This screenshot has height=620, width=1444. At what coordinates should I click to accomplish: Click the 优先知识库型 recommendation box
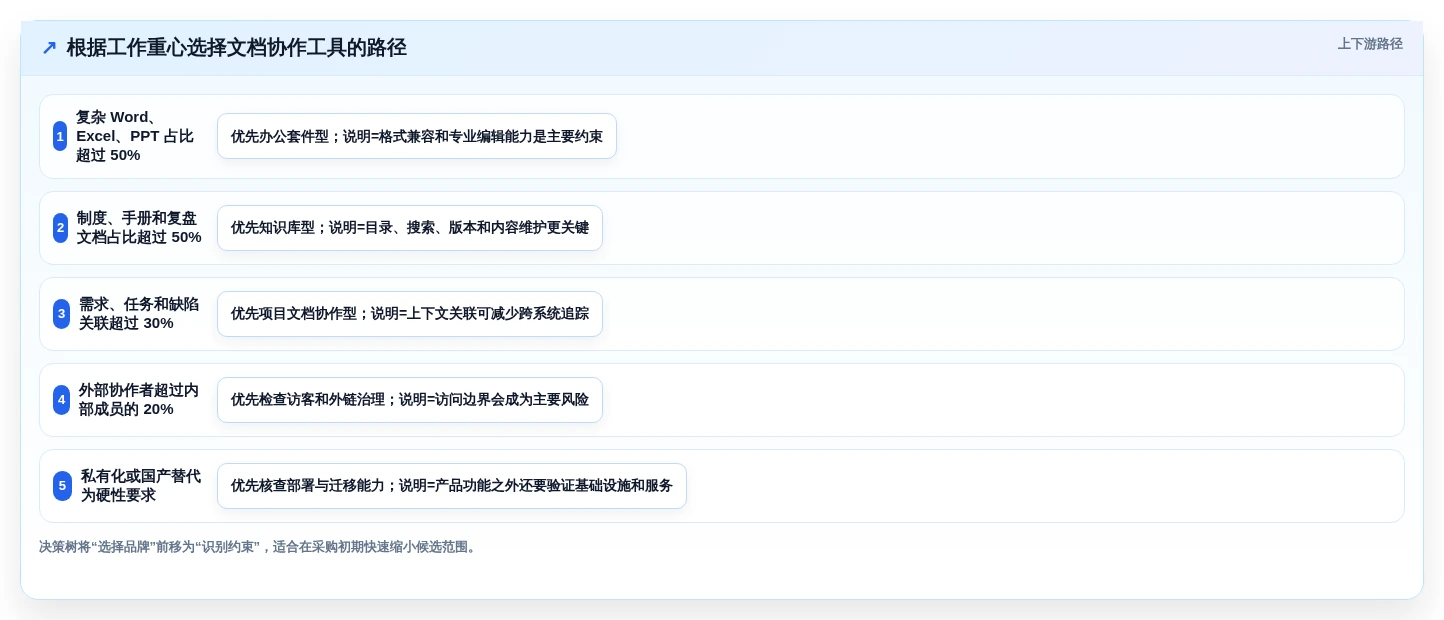(x=410, y=228)
